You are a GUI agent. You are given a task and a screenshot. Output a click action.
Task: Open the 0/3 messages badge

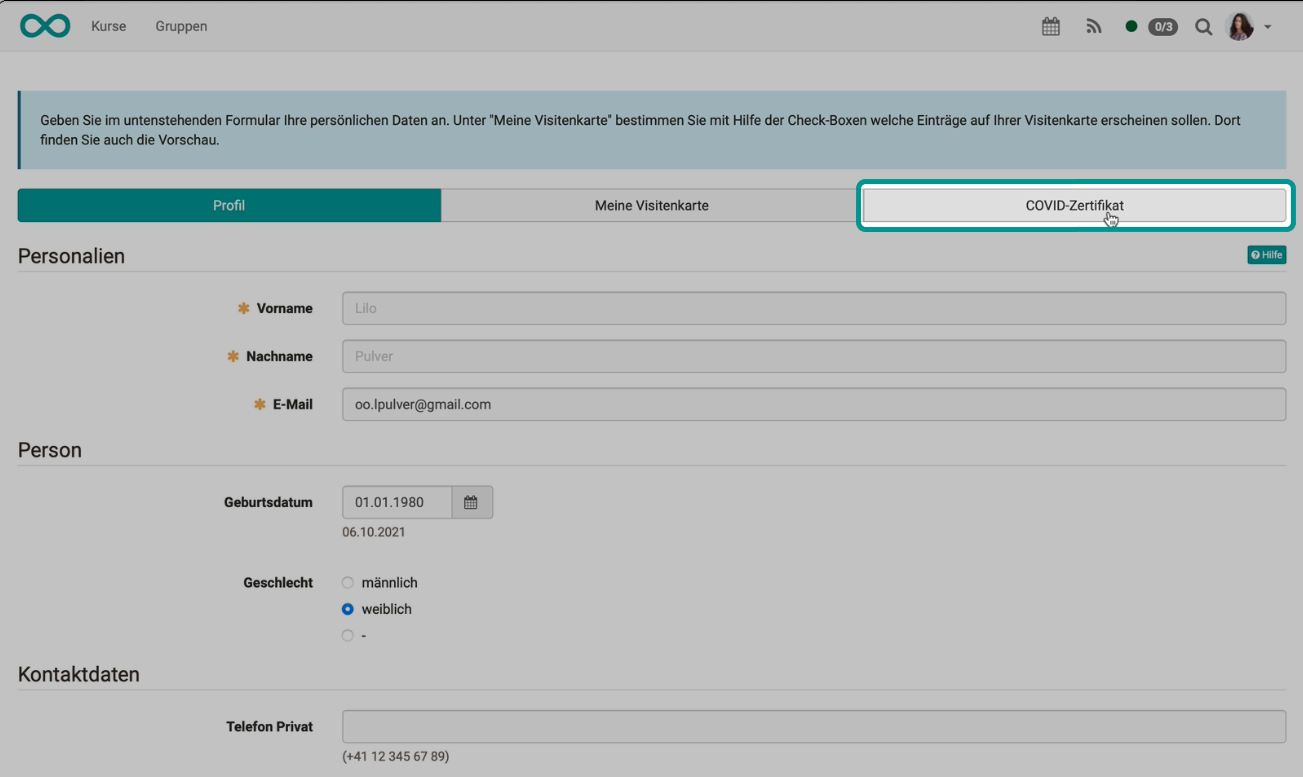tap(1162, 26)
